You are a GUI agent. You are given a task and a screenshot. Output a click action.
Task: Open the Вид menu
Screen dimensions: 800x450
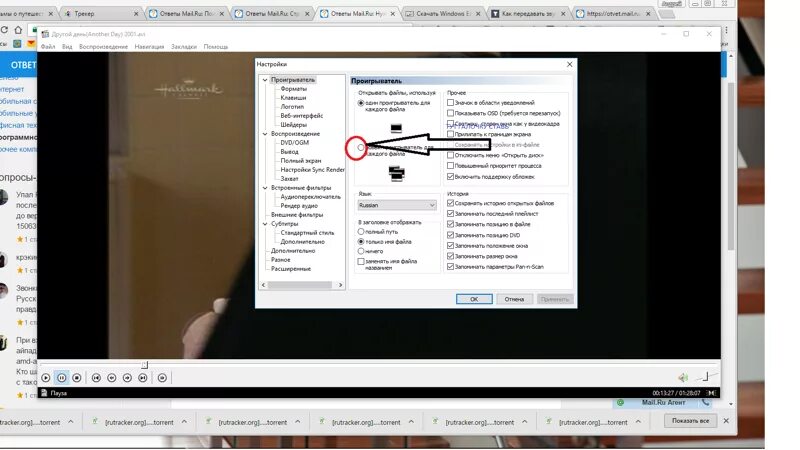67,47
